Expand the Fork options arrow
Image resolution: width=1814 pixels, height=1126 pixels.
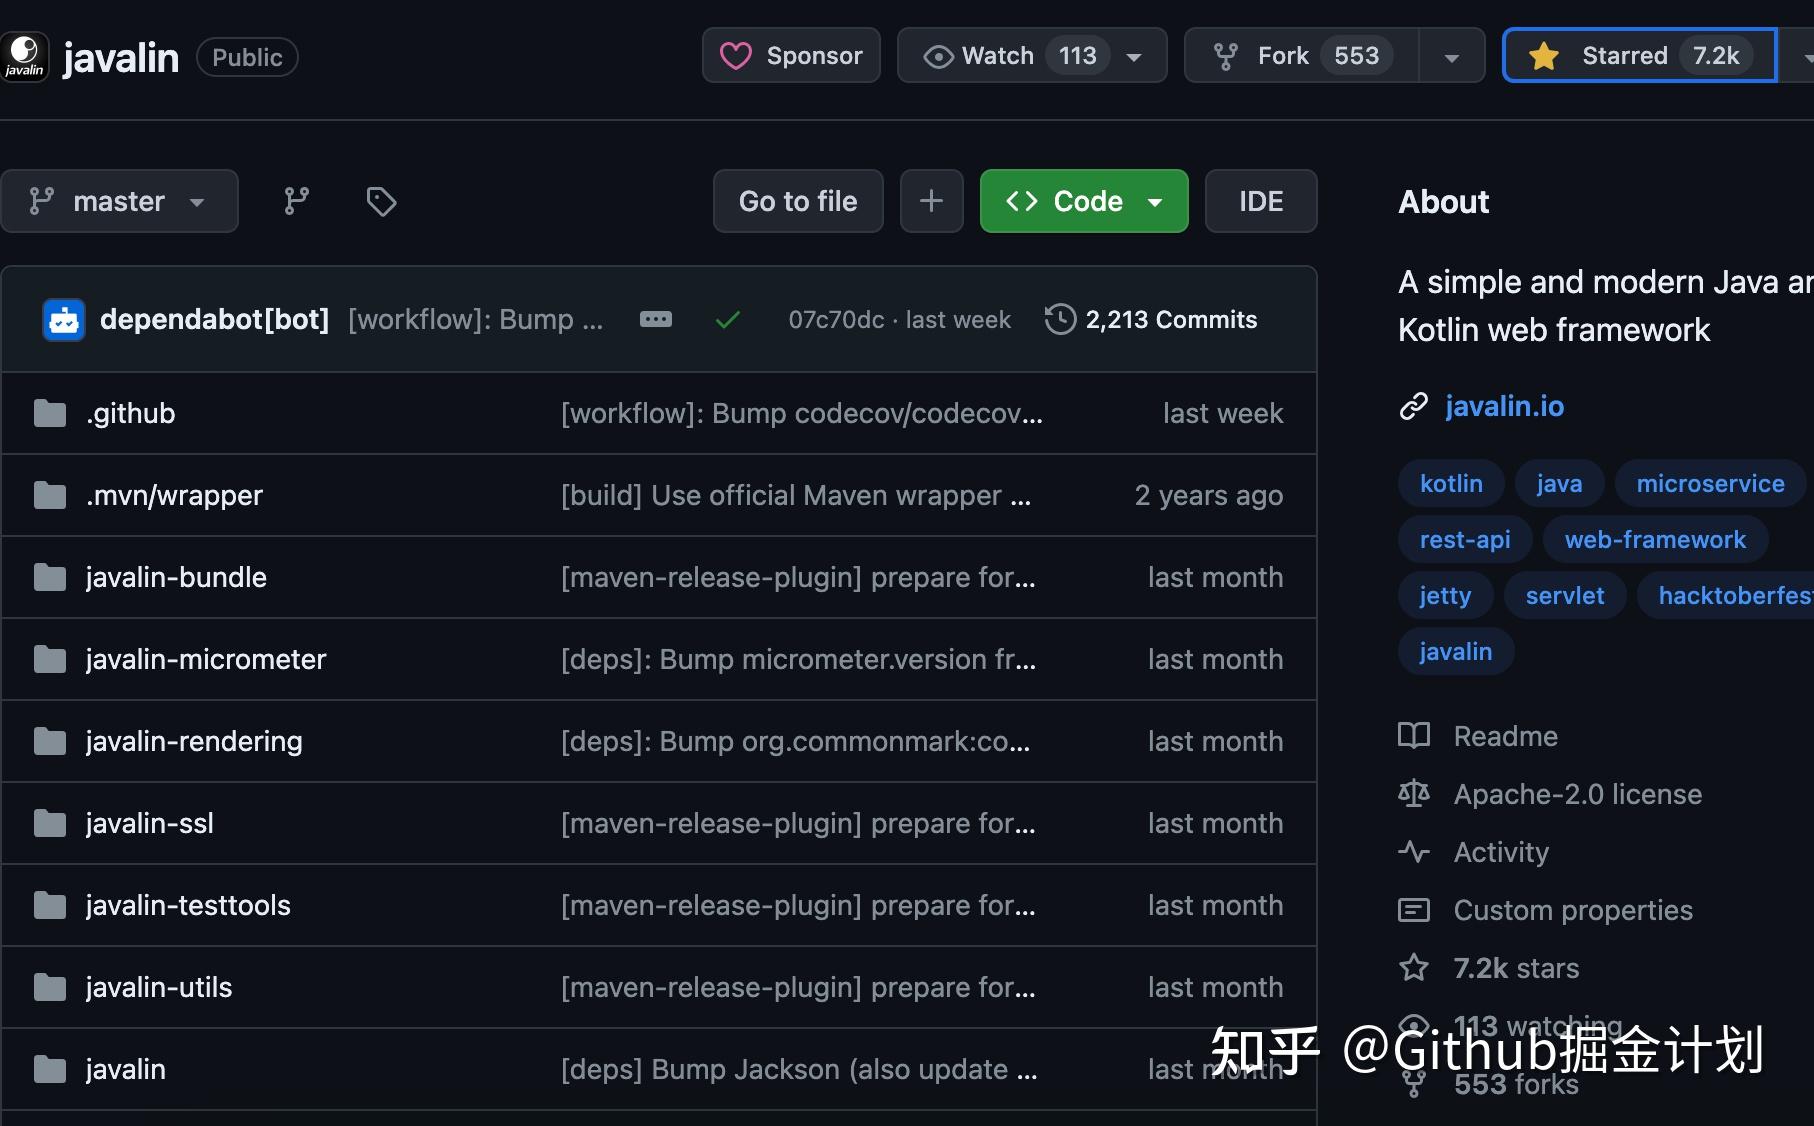(1451, 55)
